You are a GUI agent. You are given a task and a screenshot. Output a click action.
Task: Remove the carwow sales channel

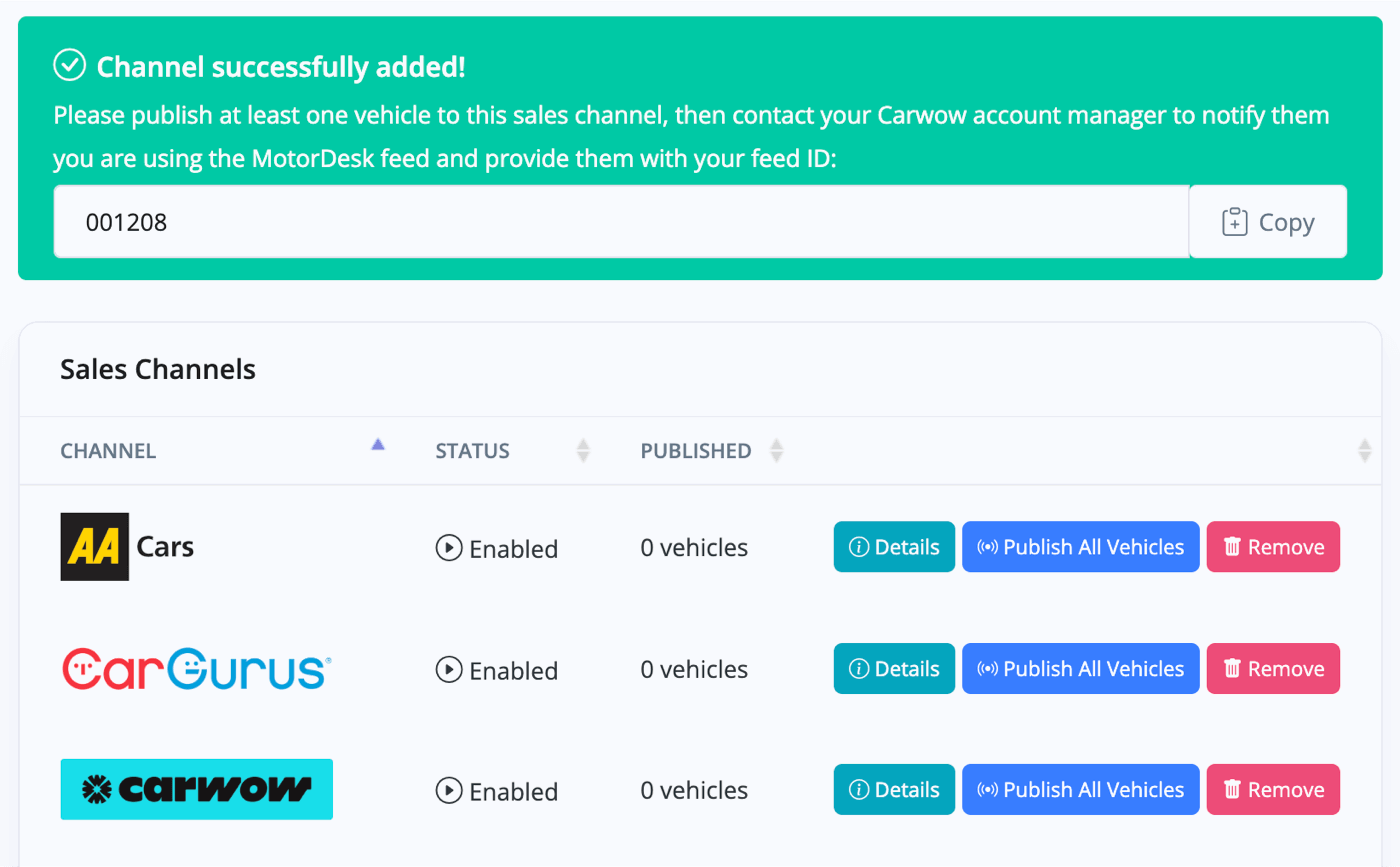pyautogui.click(x=1273, y=790)
